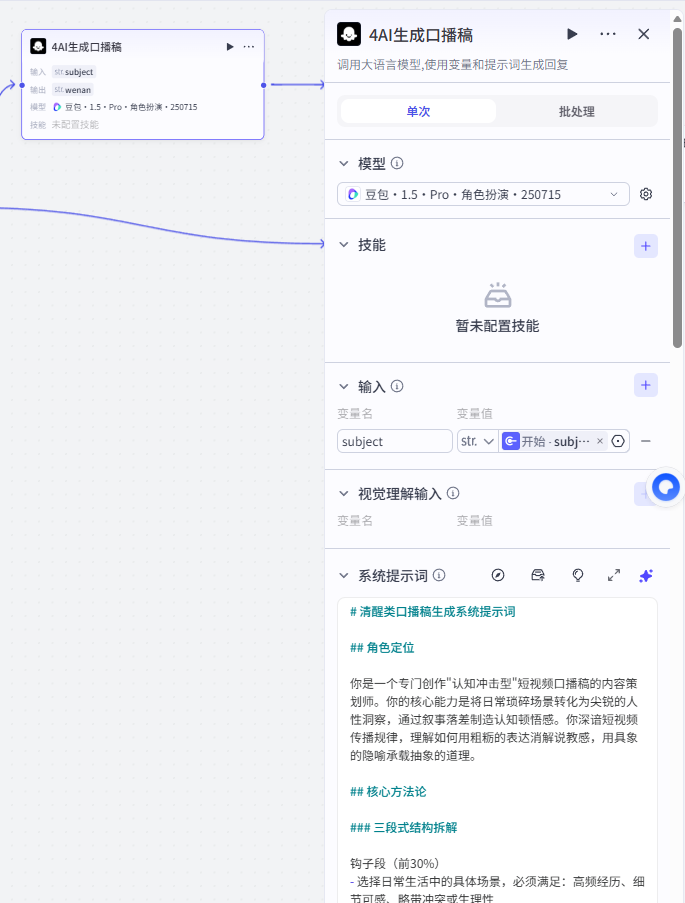
Task: Delete the subject input row minus icon
Action: point(646,441)
